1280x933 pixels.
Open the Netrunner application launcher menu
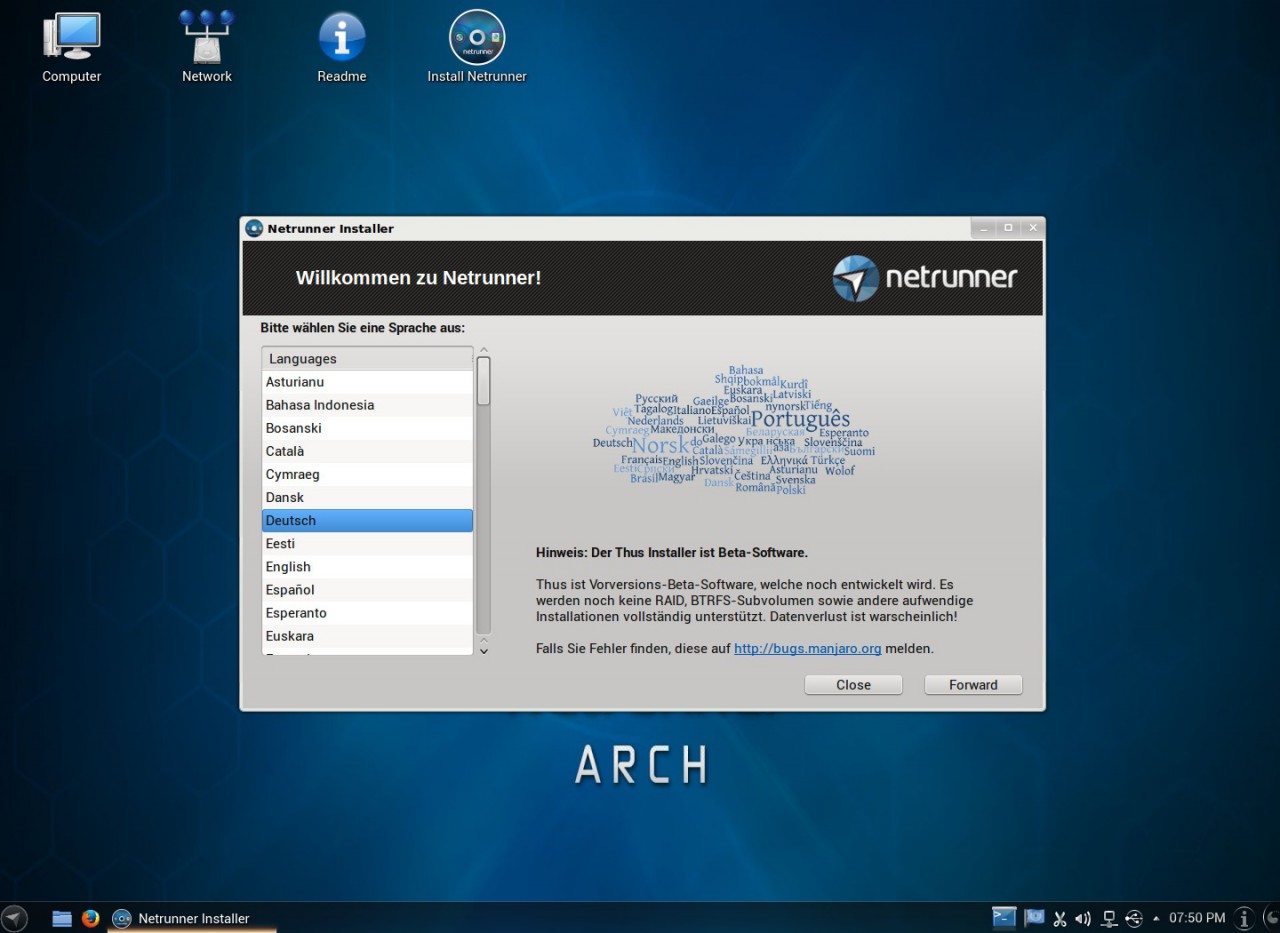point(14,918)
